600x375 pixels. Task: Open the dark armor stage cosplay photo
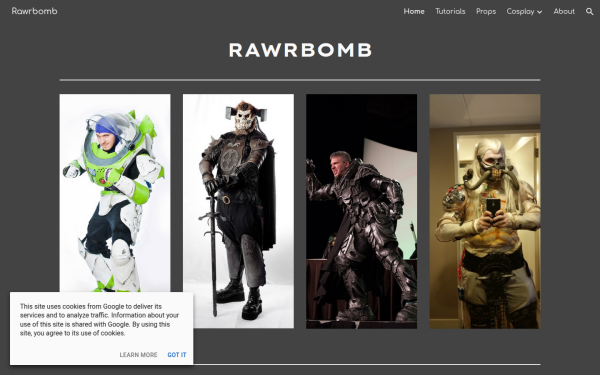click(x=361, y=211)
